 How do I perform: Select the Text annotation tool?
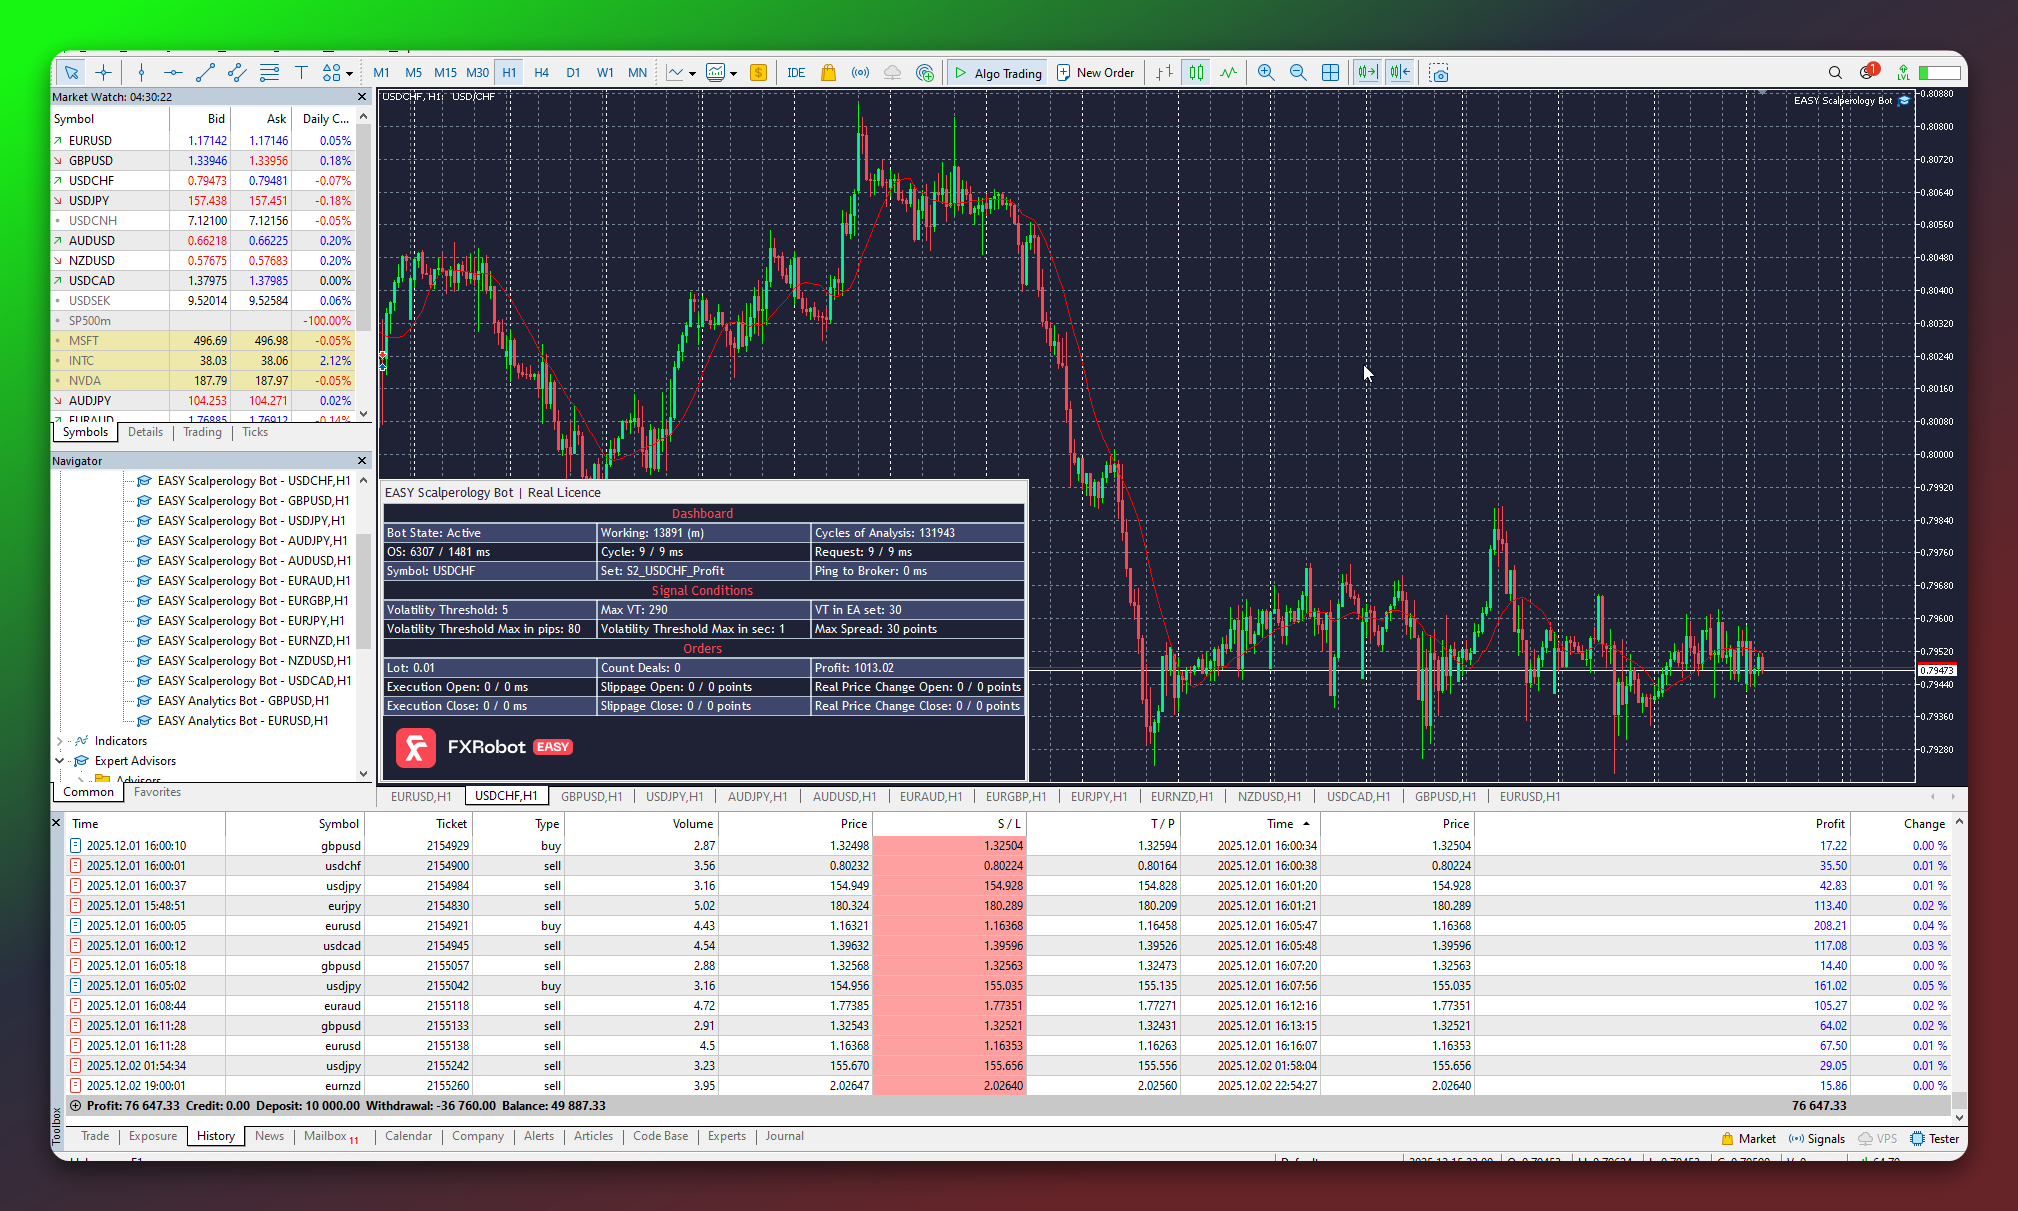pos(301,72)
